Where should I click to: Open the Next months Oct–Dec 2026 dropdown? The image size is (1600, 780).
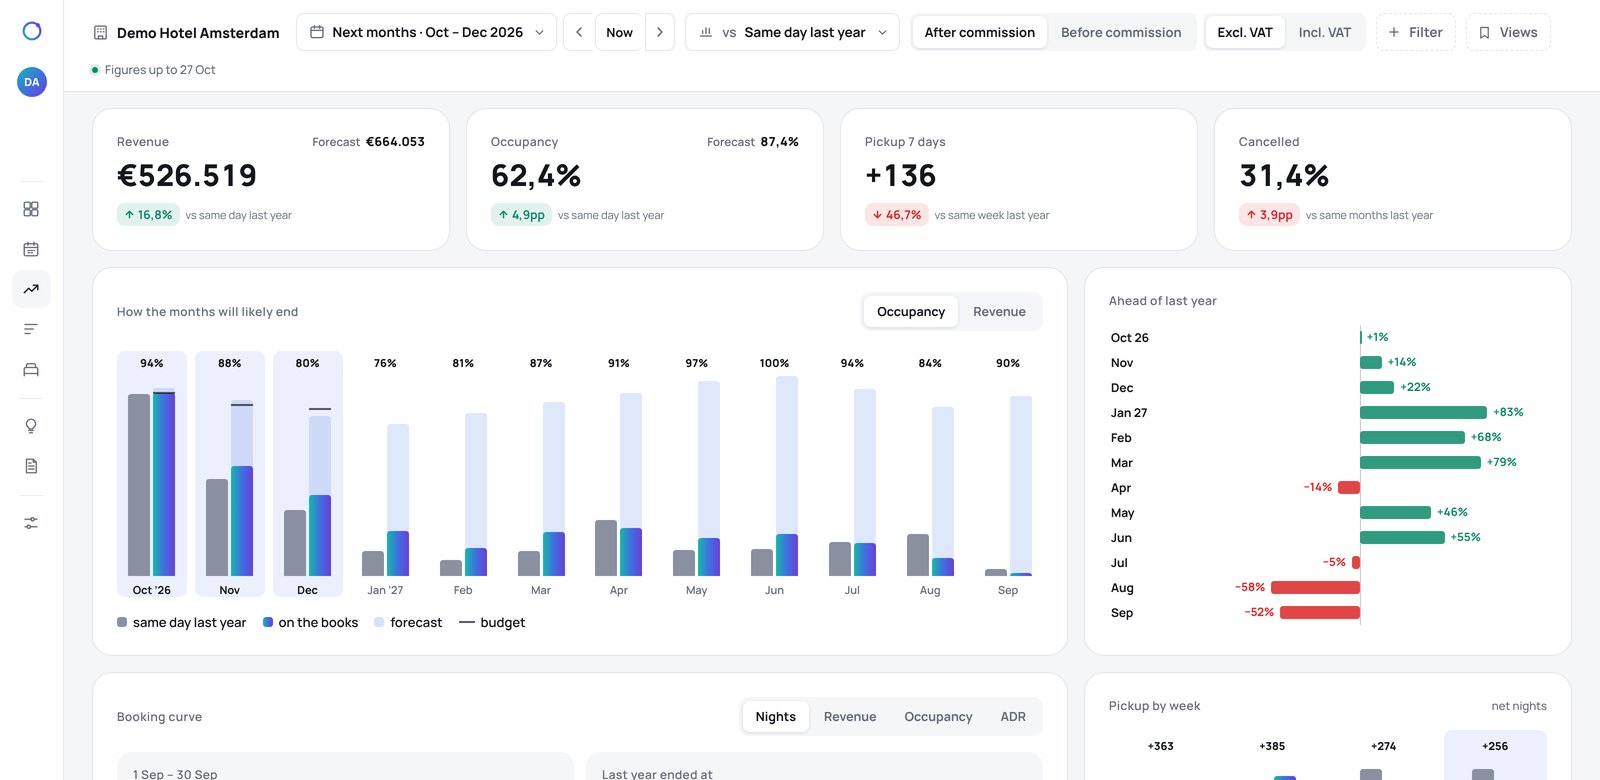tap(427, 32)
